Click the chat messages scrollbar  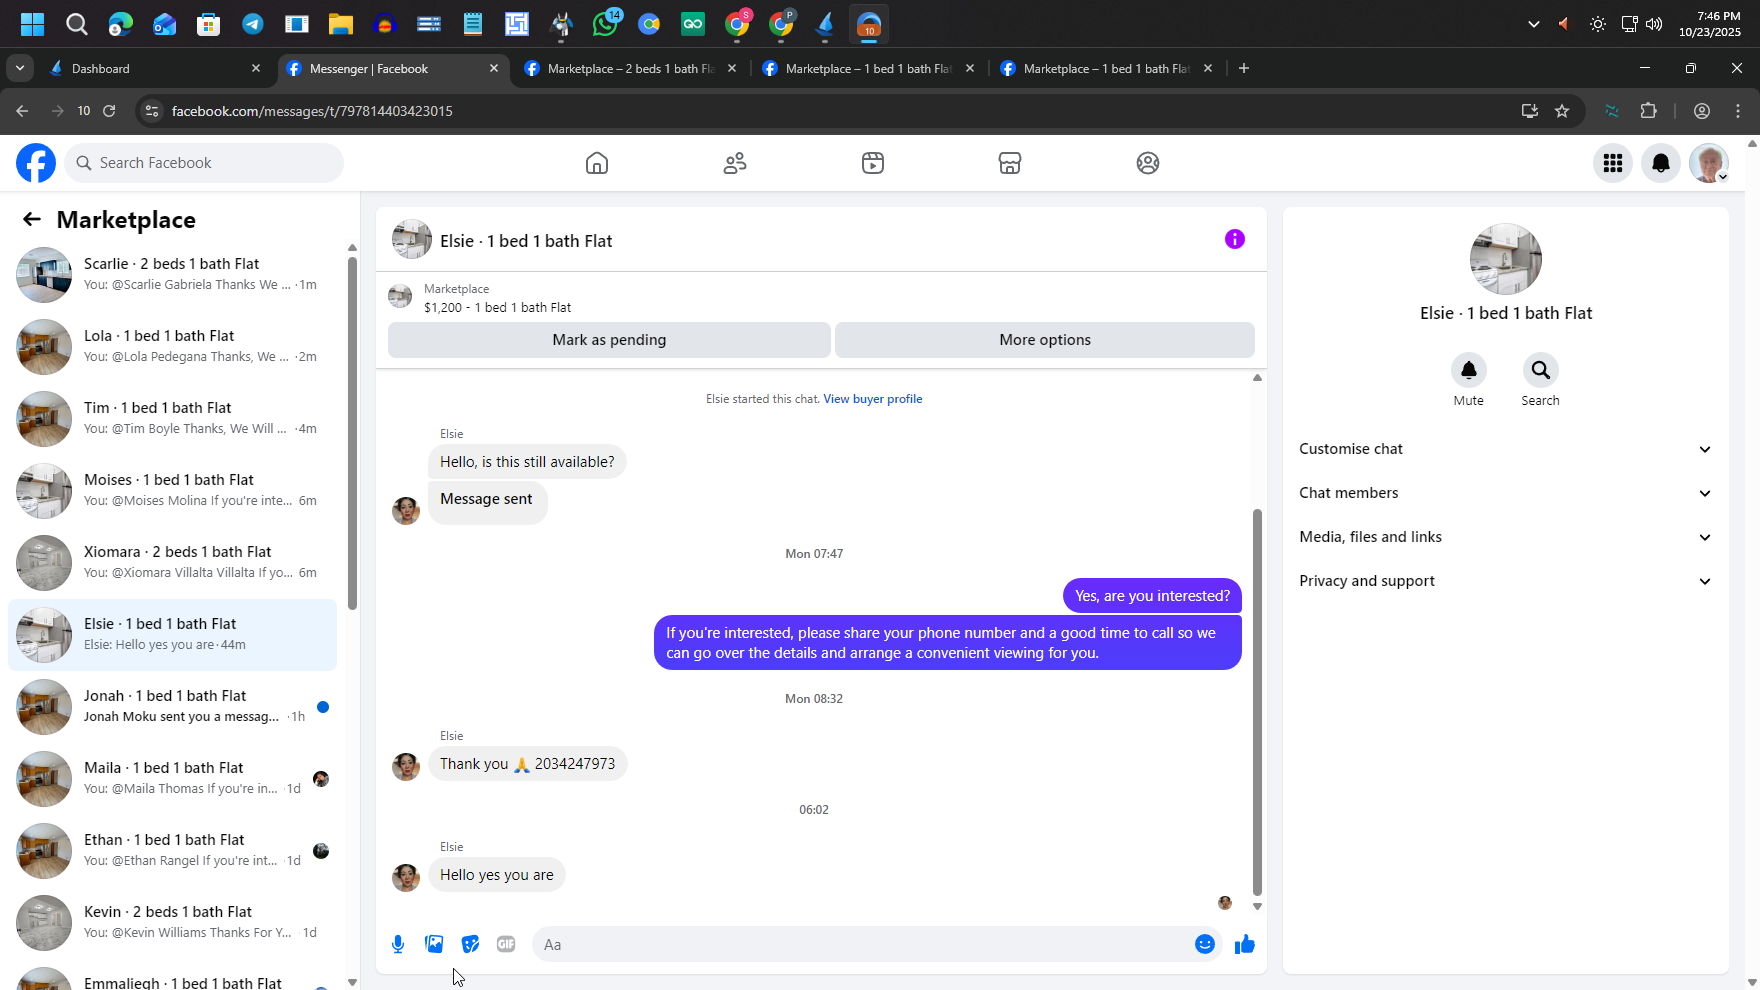(x=1257, y=702)
